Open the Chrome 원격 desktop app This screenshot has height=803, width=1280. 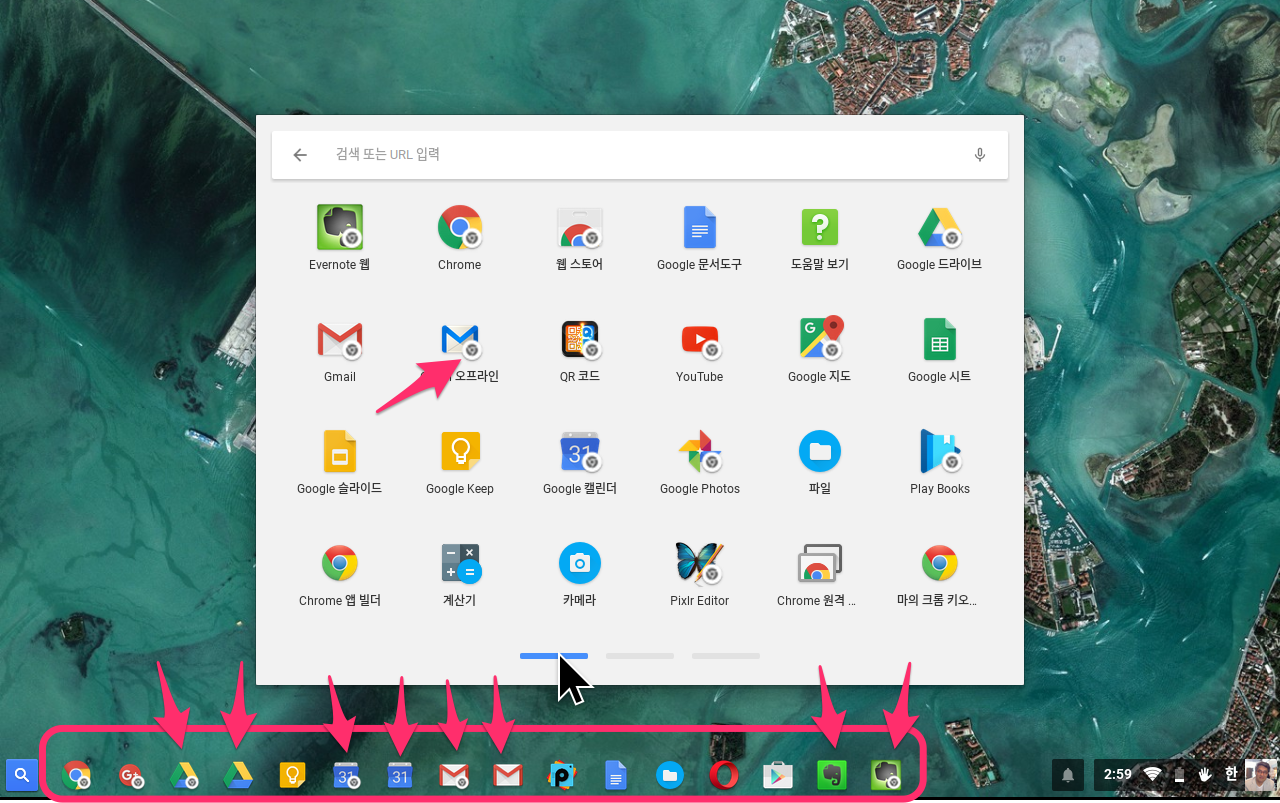(x=820, y=574)
